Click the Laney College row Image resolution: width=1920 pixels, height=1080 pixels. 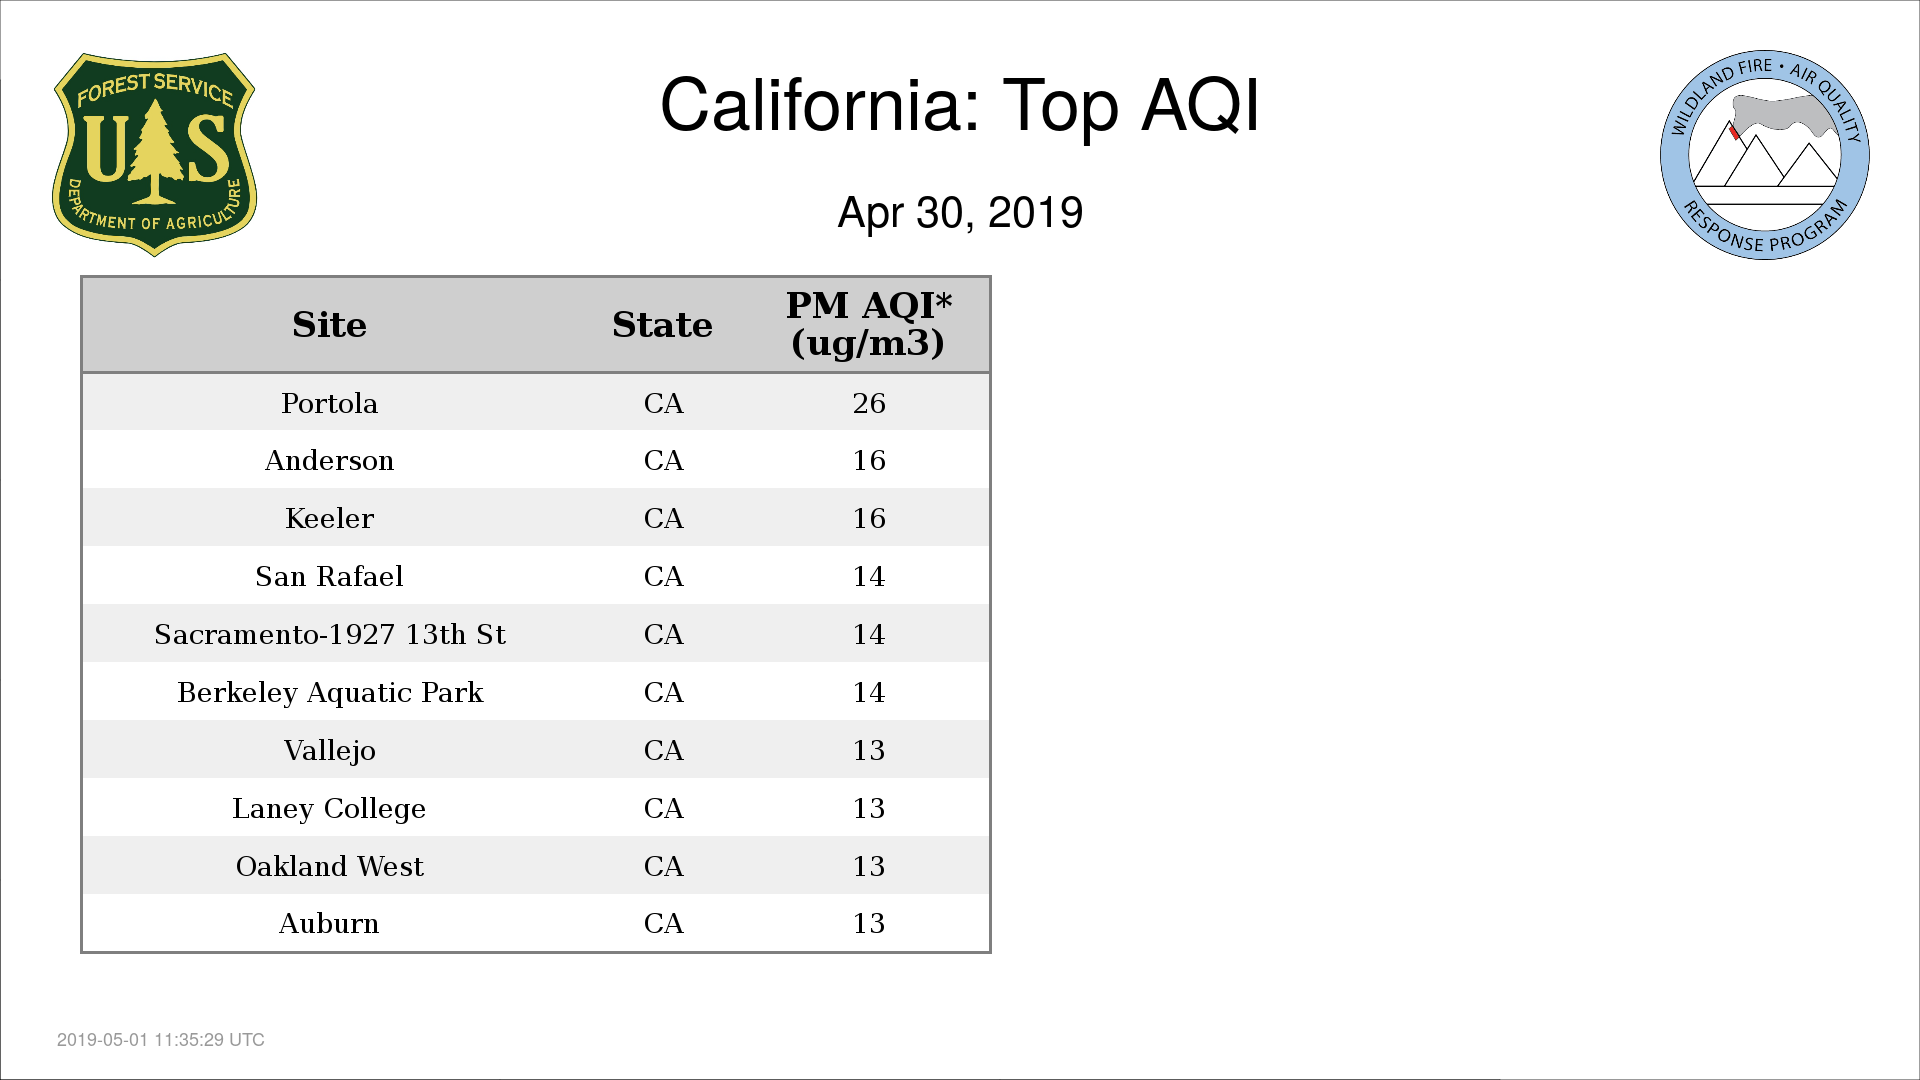(x=536, y=808)
